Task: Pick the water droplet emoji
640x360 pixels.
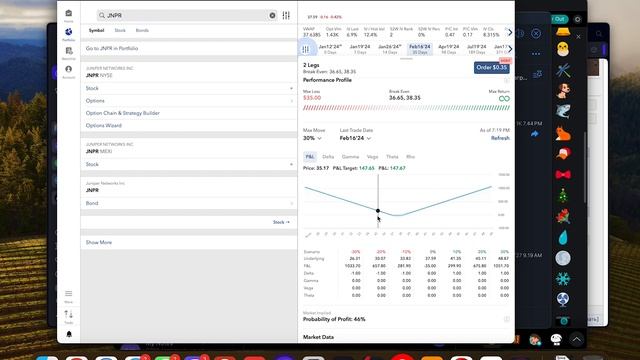Action: [x=563, y=238]
